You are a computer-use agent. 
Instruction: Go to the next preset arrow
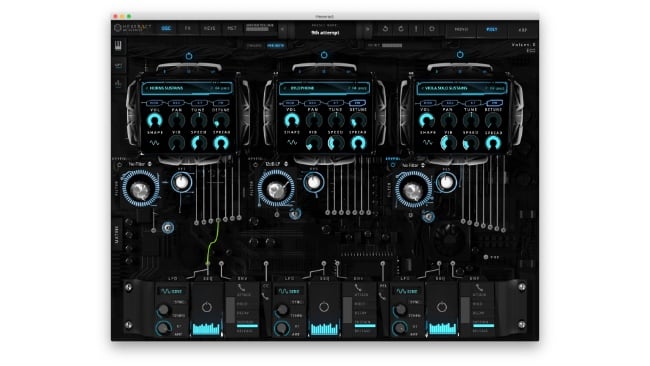(367, 29)
